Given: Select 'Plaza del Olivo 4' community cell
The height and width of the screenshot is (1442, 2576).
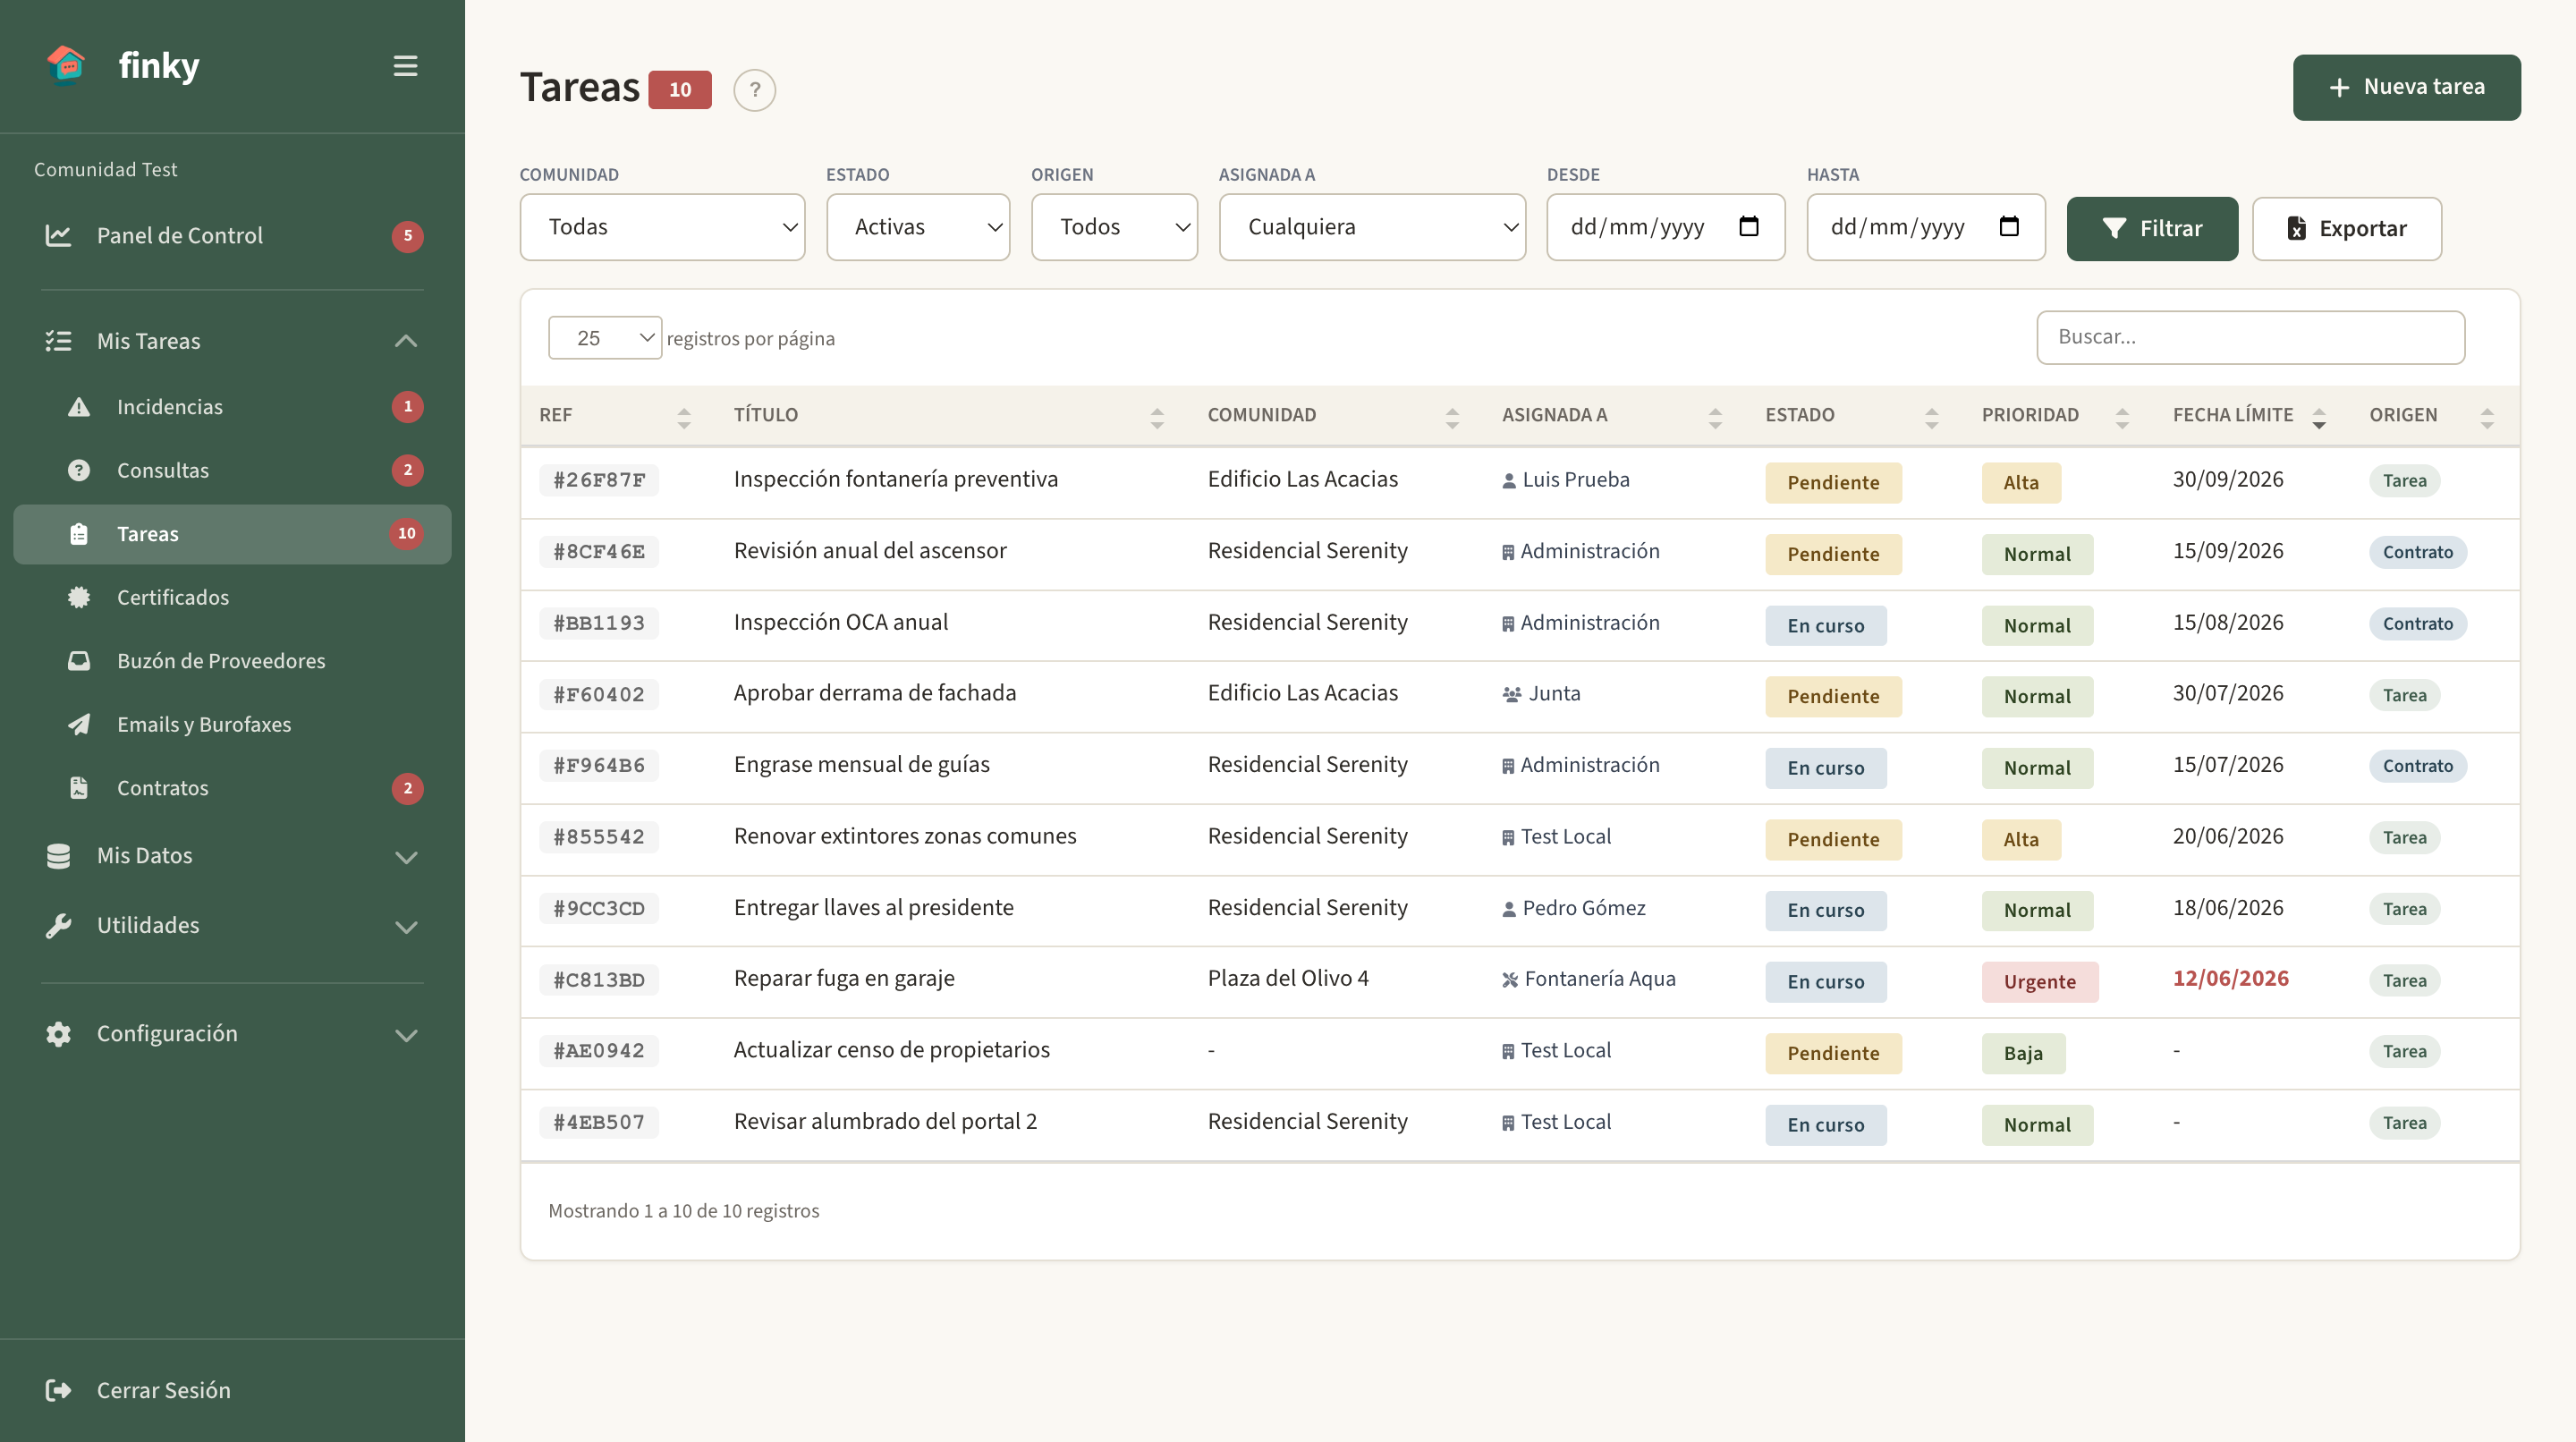Looking at the screenshot, I should 1288,979.
